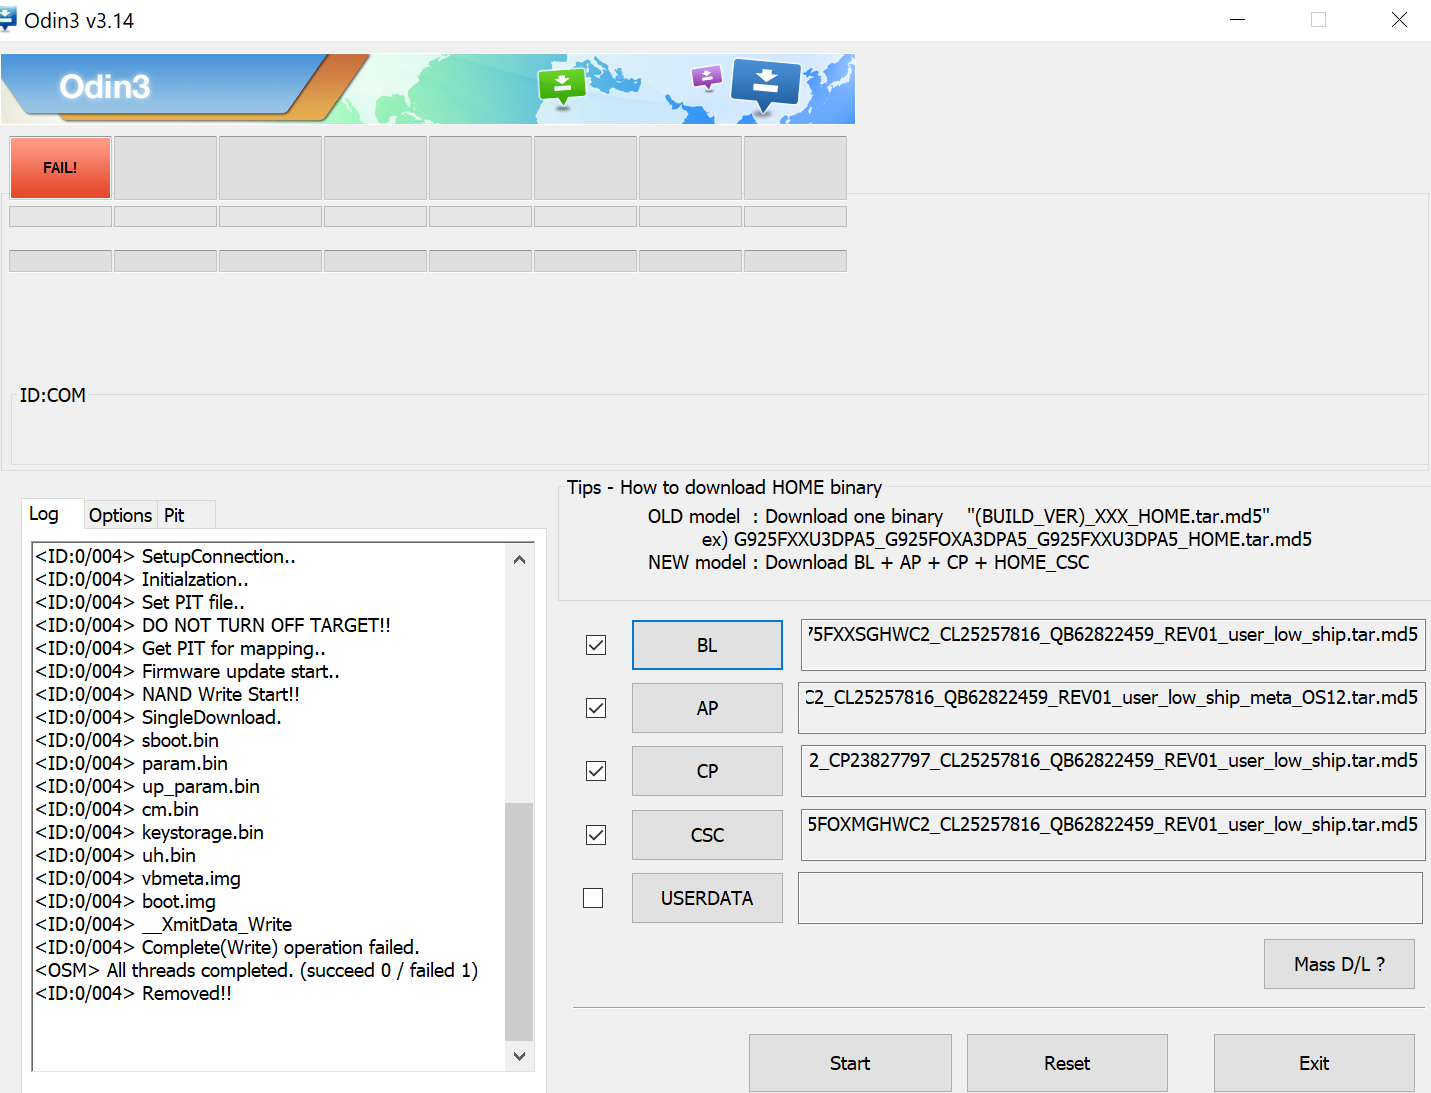
Task: Click the large blue download icon in the banner
Action: click(766, 84)
